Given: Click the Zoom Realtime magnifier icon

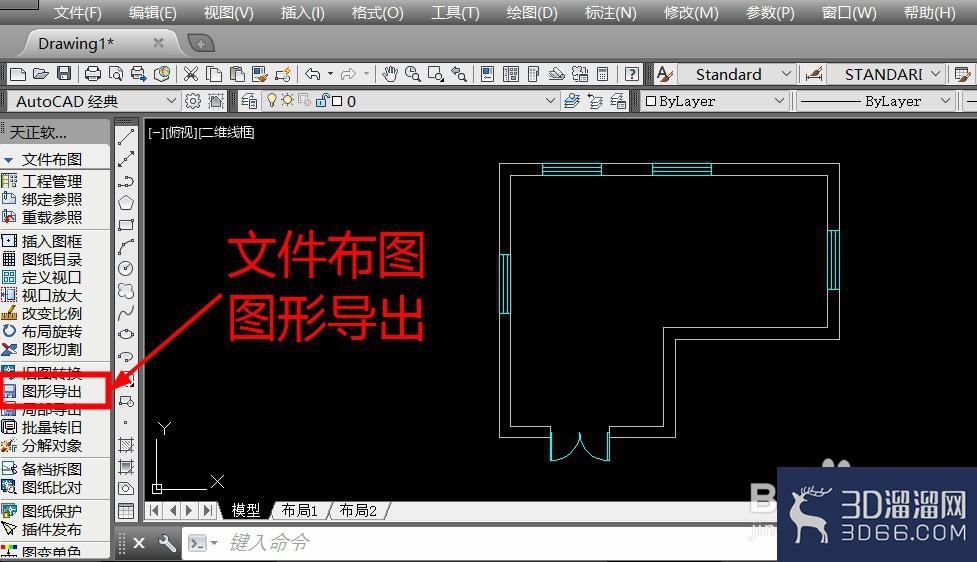Looking at the screenshot, I should point(412,74).
